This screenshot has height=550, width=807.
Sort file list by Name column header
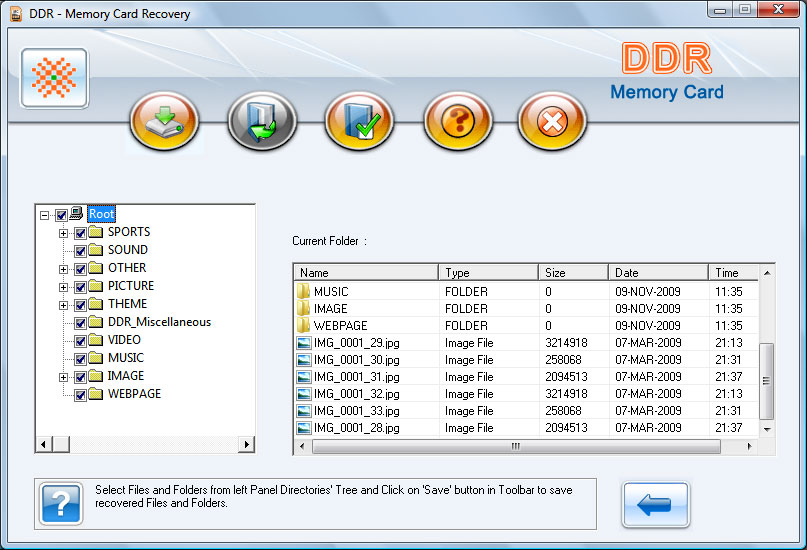pos(366,272)
